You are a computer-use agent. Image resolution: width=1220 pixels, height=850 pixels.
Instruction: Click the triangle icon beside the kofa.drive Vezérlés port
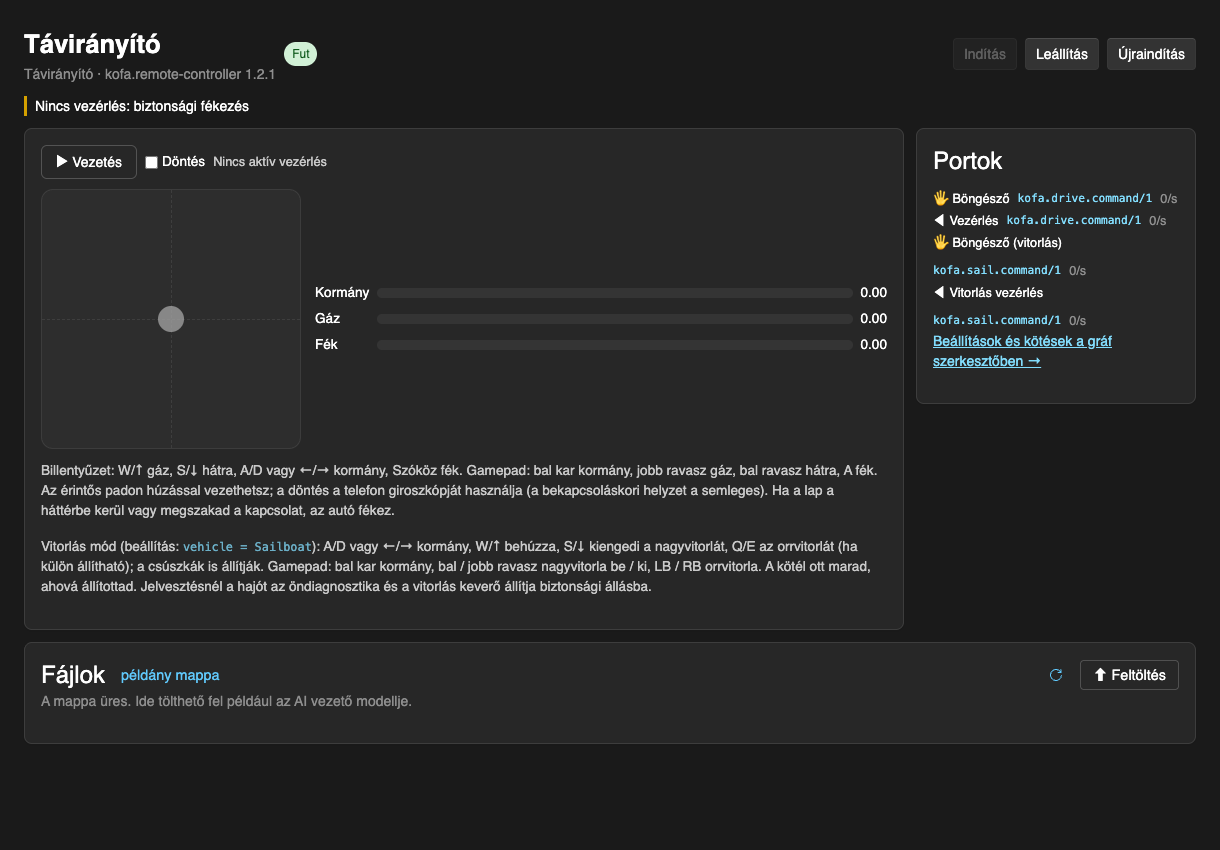[939, 220]
